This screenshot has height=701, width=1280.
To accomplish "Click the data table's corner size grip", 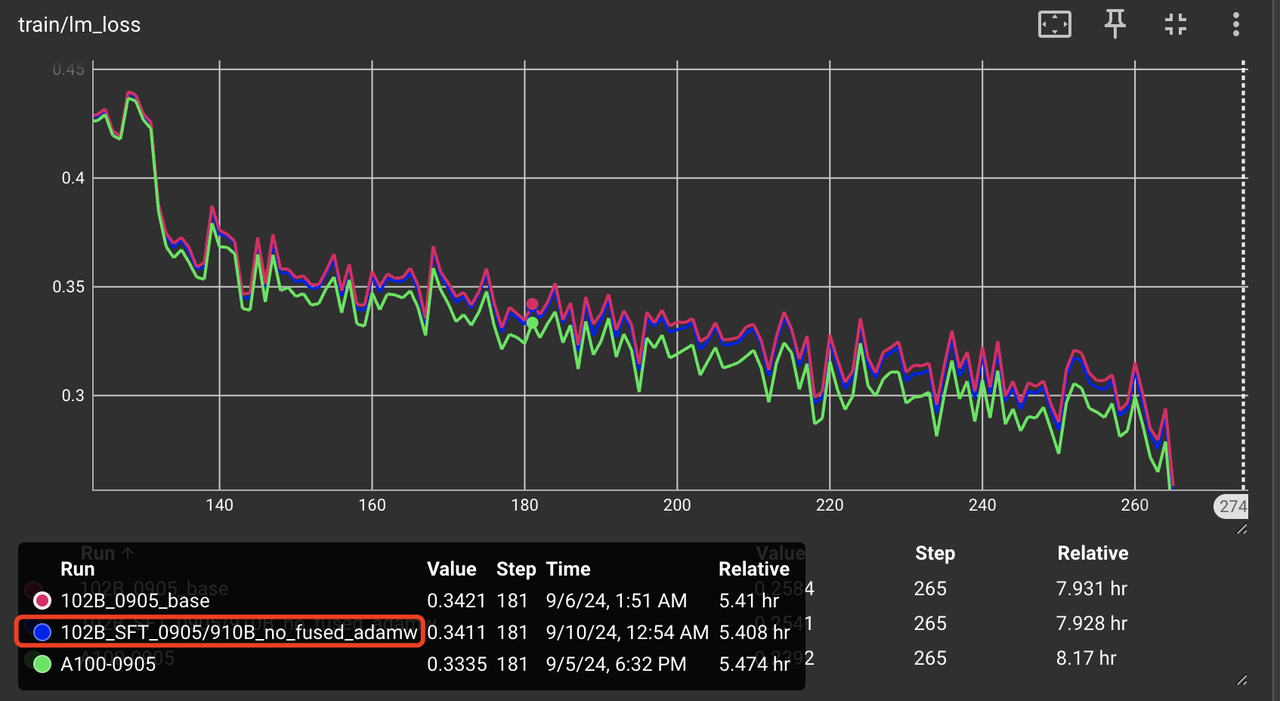I will (x=1241, y=680).
